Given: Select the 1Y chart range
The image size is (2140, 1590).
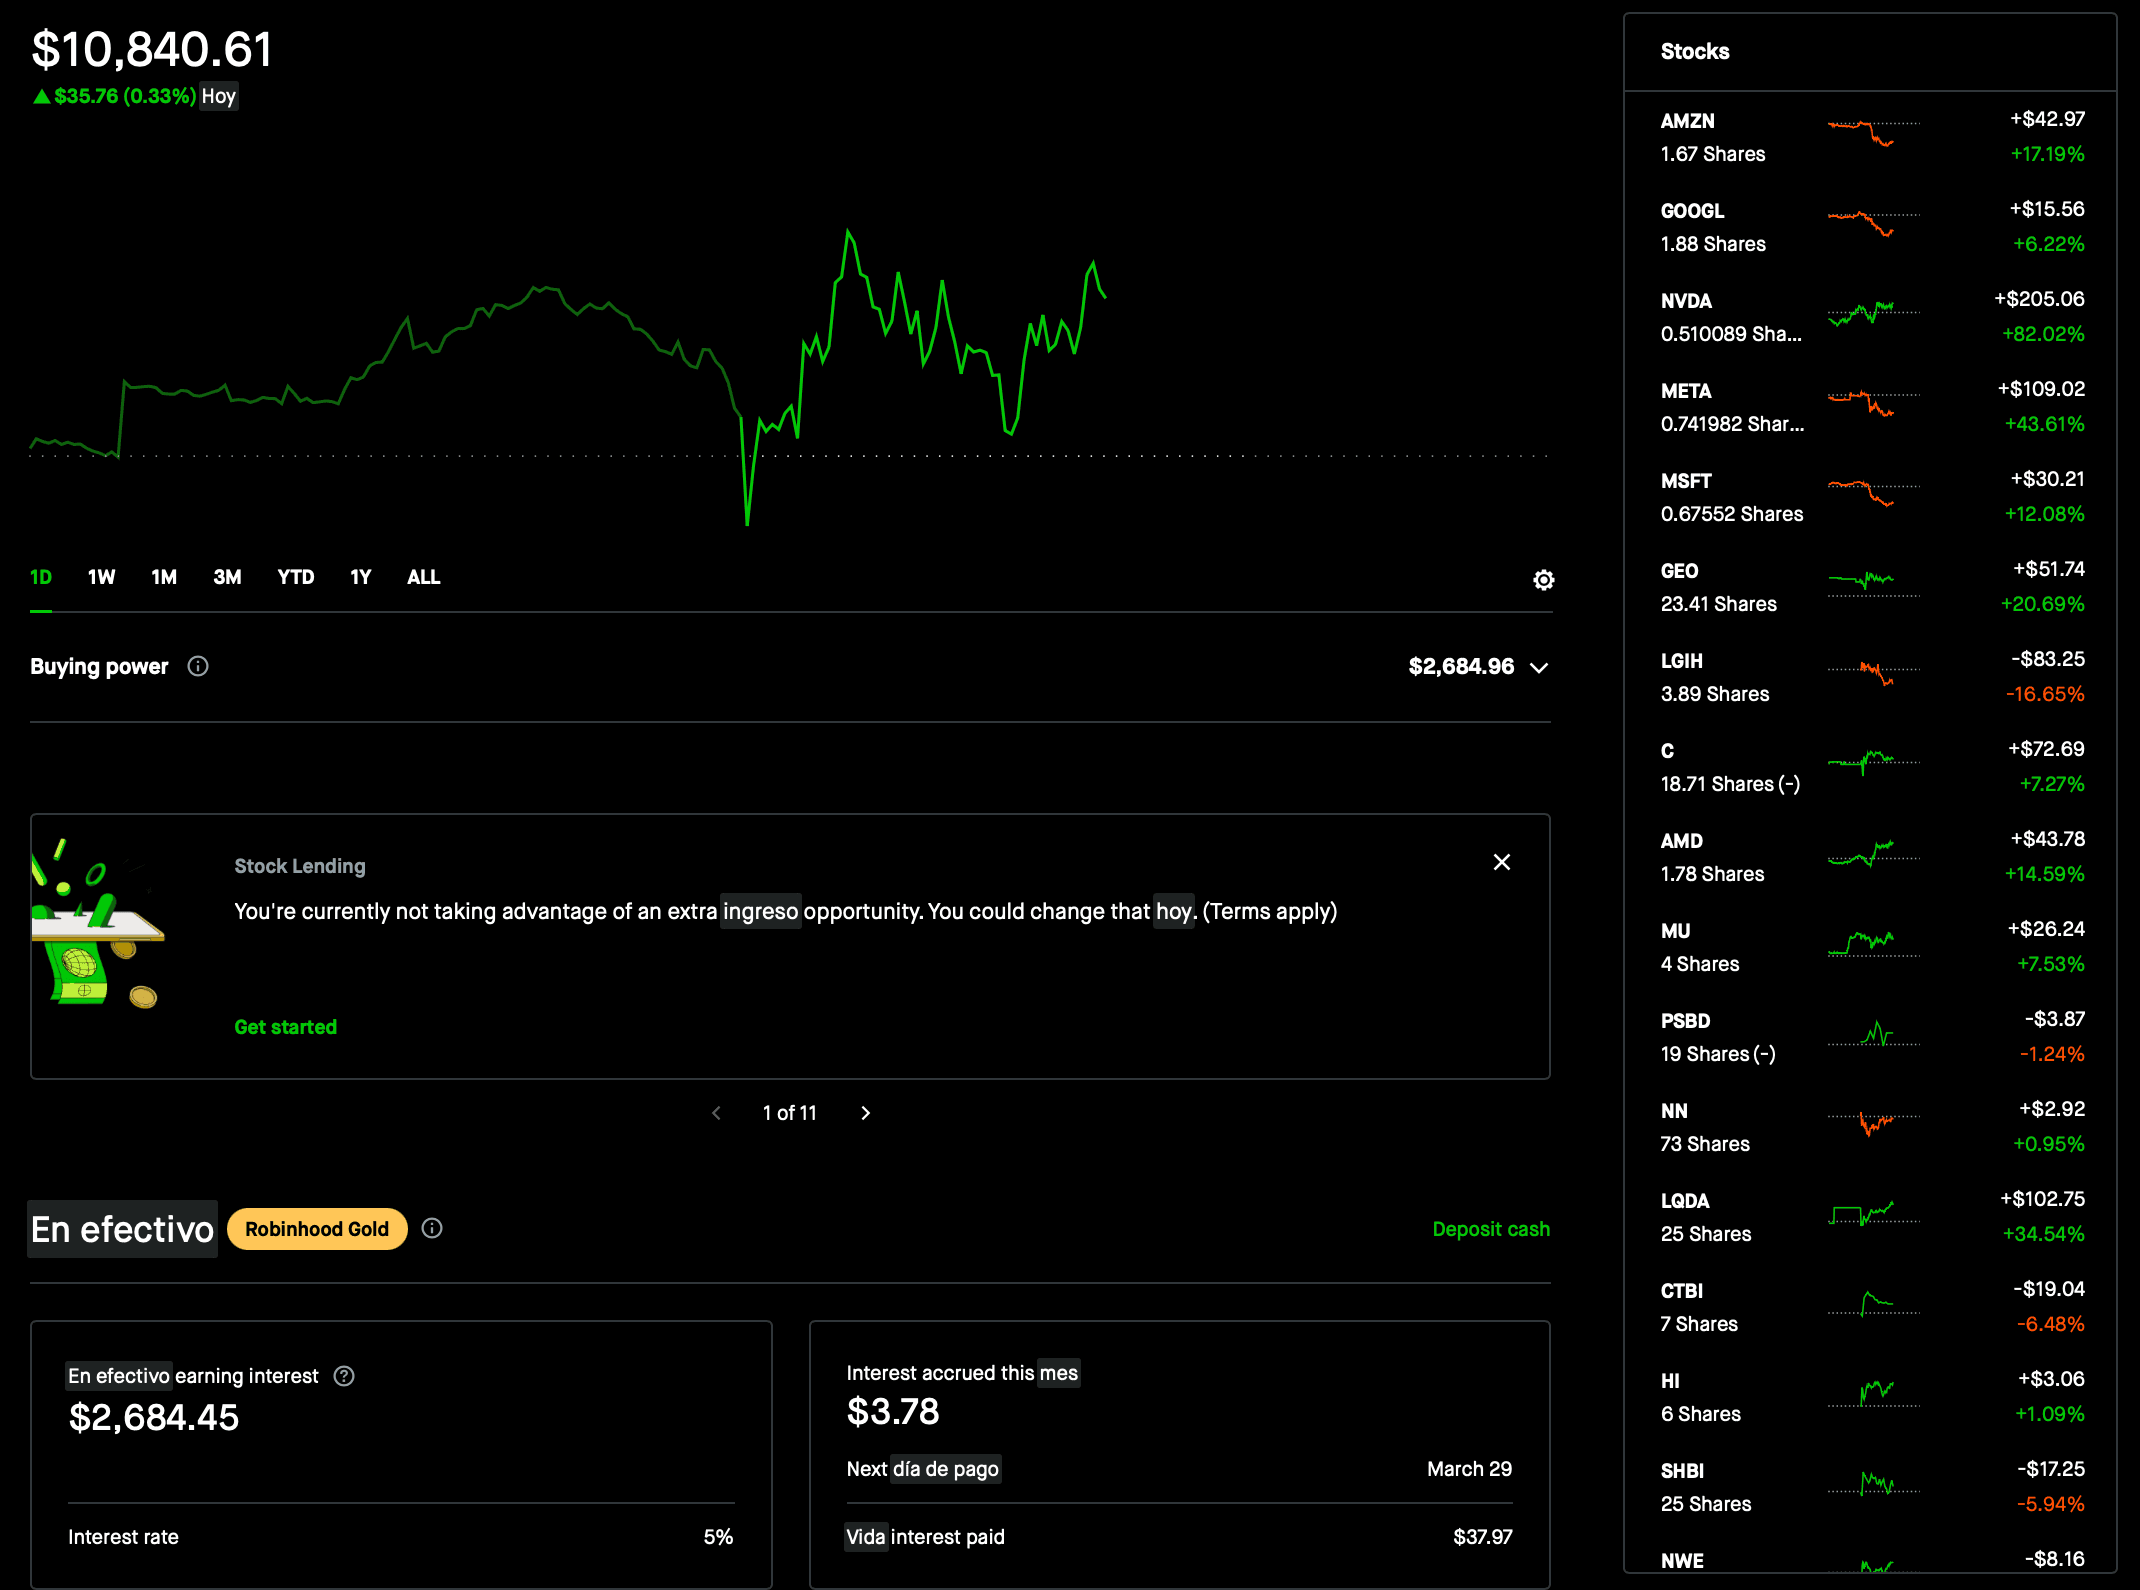Looking at the screenshot, I should point(361,577).
